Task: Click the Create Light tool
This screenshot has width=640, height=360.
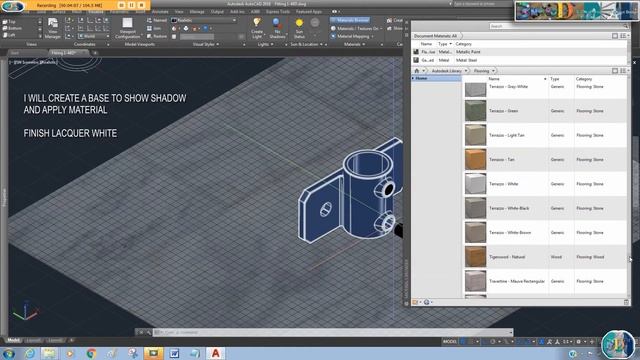Action: point(257,28)
